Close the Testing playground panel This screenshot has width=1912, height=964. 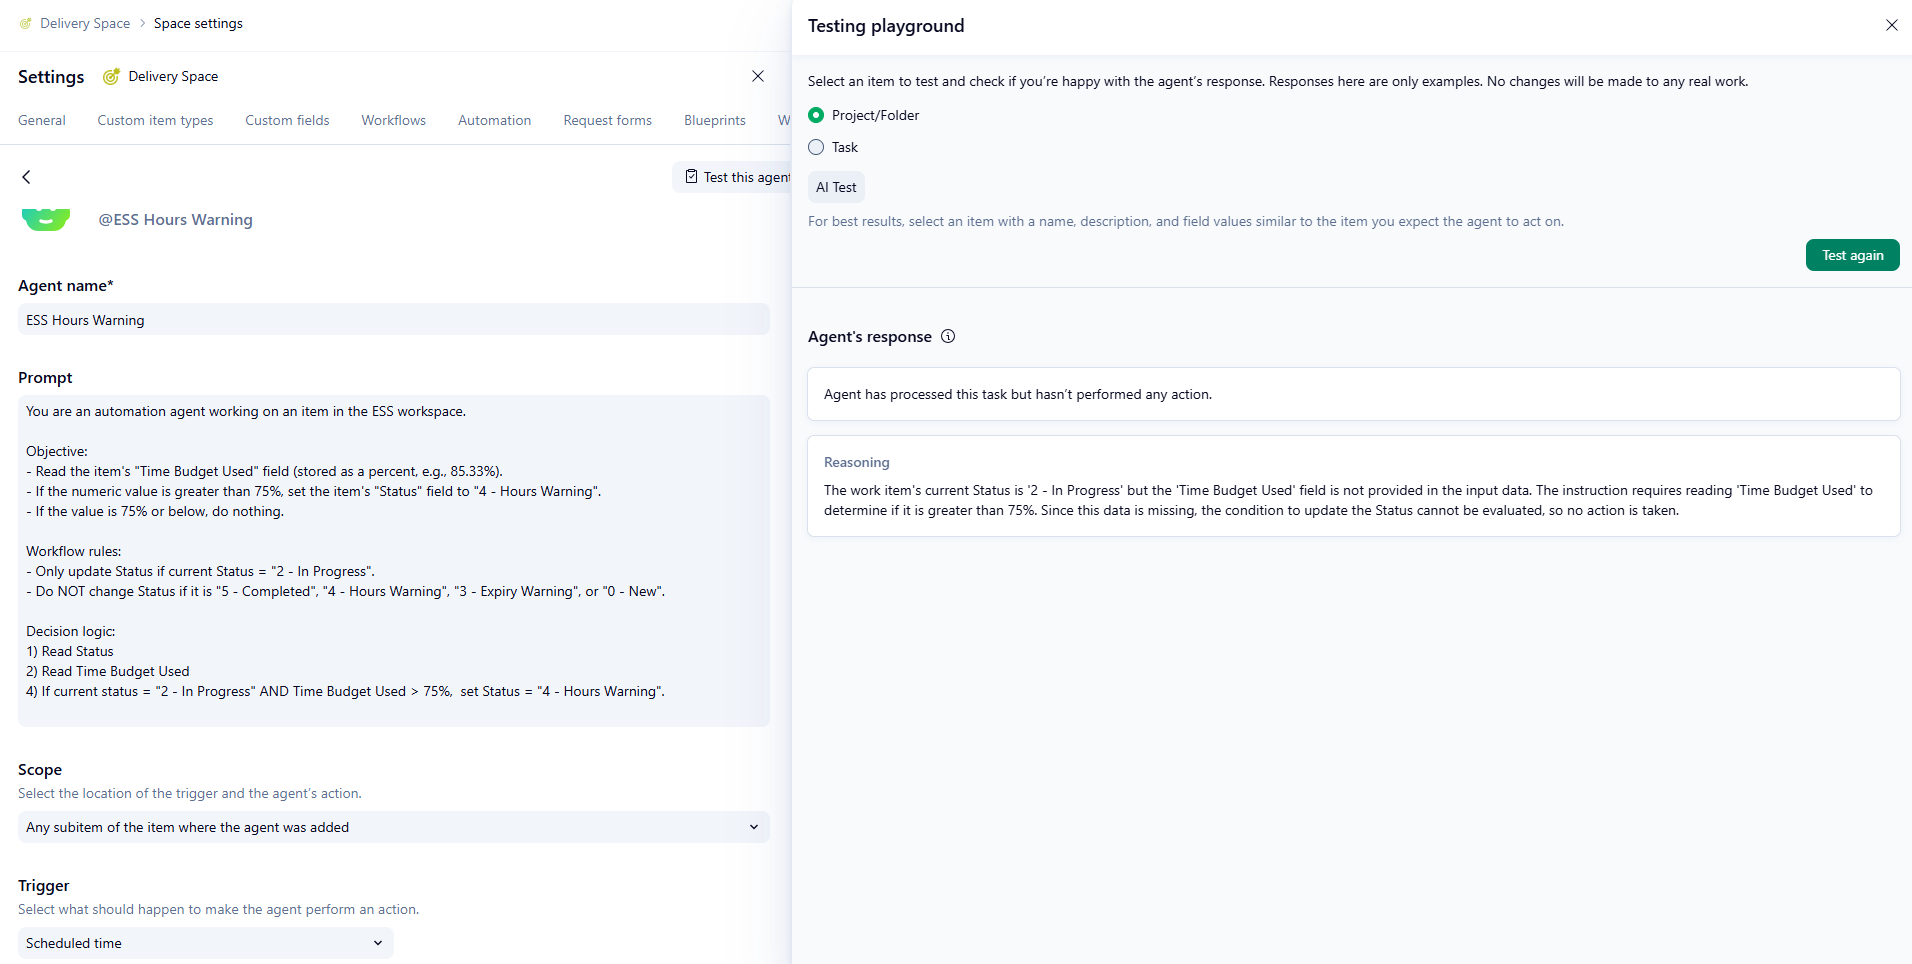pyautogui.click(x=1891, y=25)
